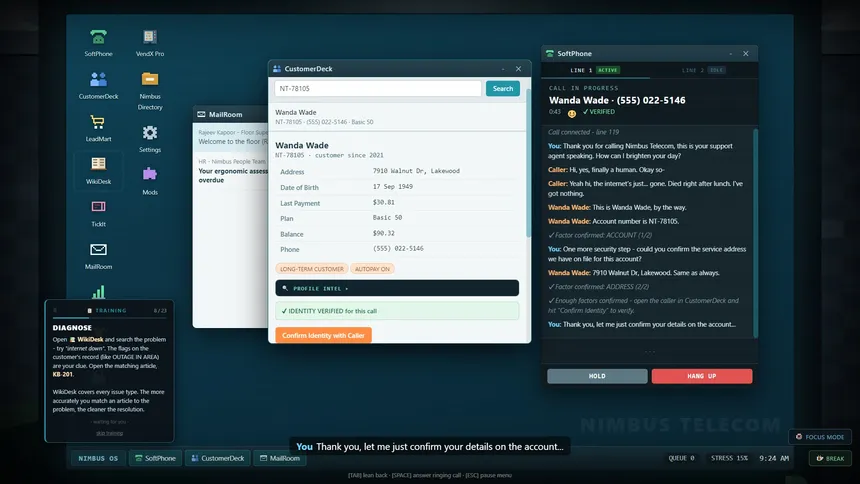This screenshot has width=860, height=484.
Task: Click the Verified status in SoftPhone header
Action: 598,111
